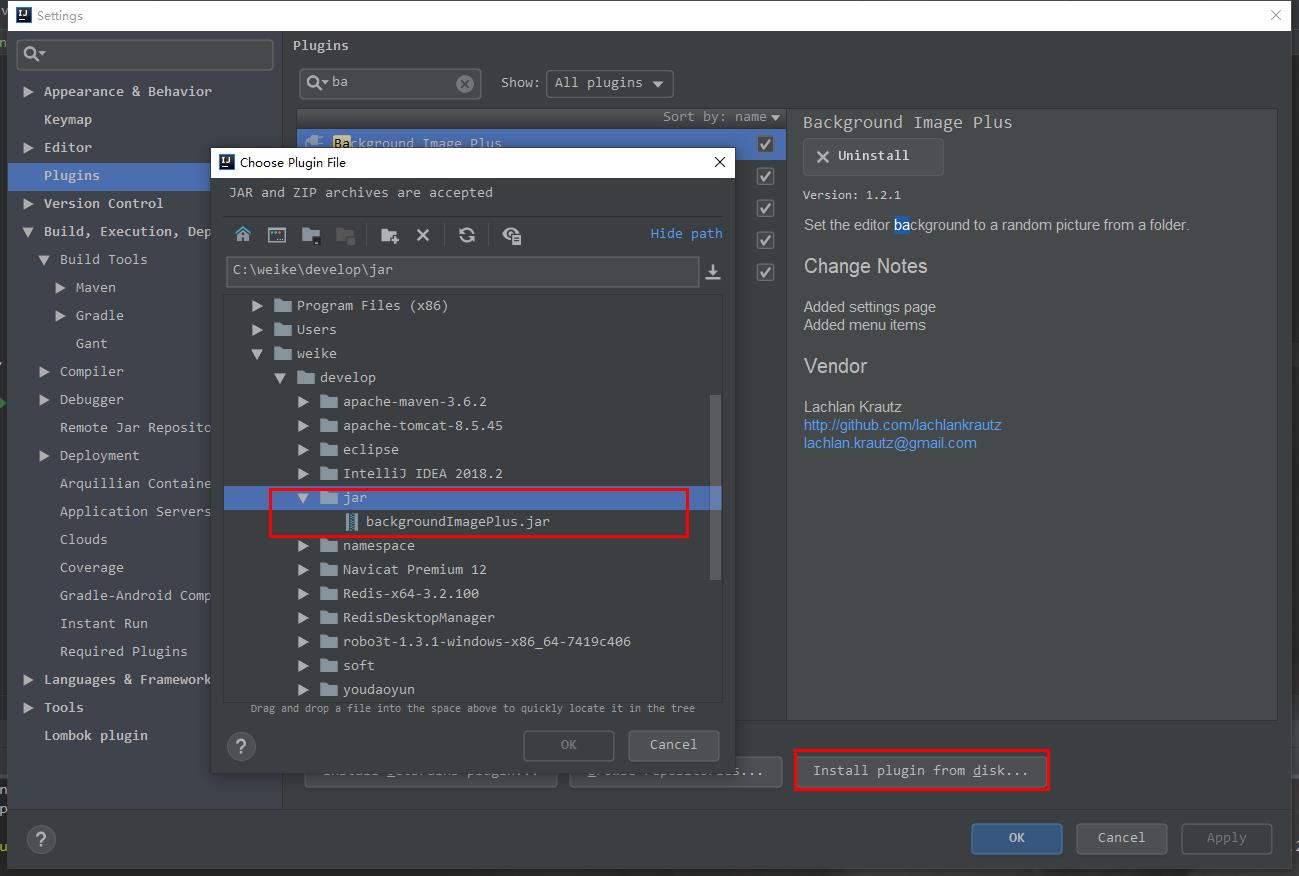Toggle the second plugin checkbox in list
1299x876 pixels.
pos(765,176)
